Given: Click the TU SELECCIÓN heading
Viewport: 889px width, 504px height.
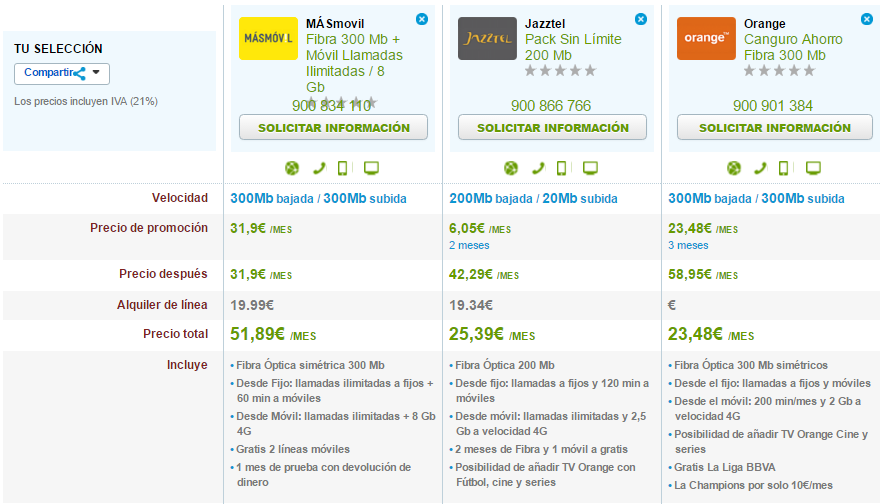Looking at the screenshot, I should point(58,49).
